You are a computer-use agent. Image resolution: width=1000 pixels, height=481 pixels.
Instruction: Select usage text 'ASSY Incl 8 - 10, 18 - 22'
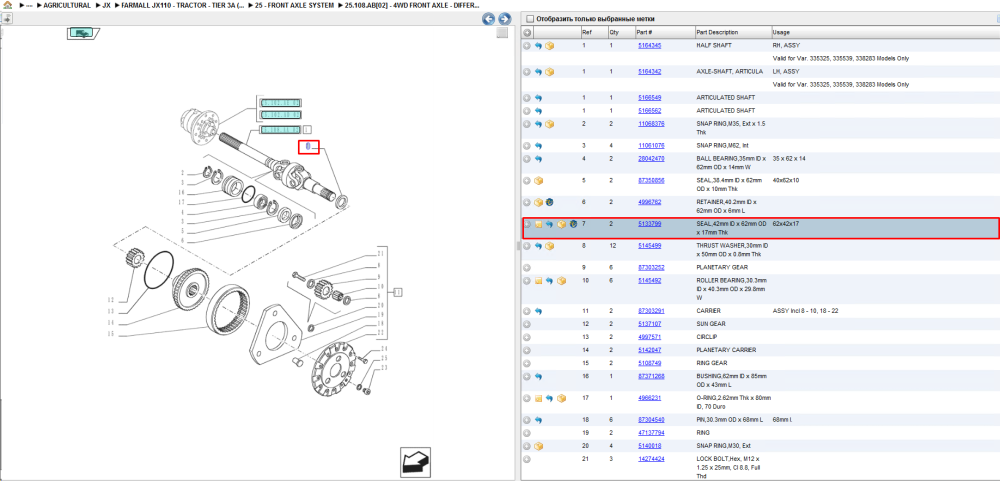pos(804,311)
